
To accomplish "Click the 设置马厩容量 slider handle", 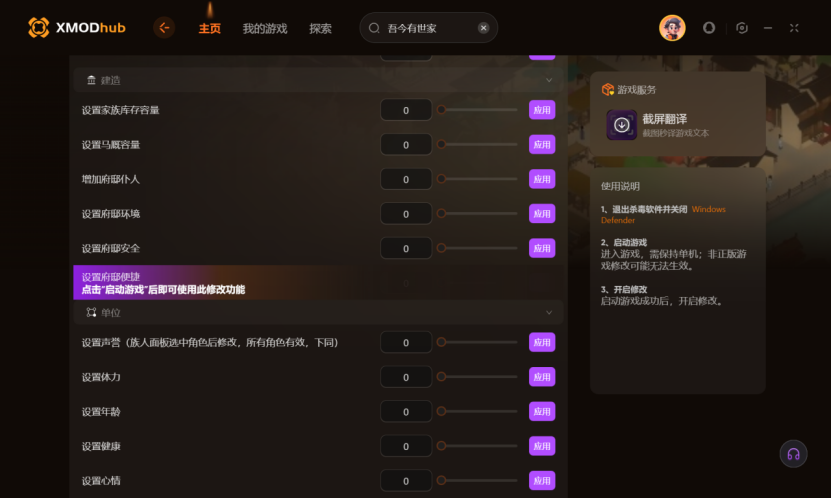I will point(441,144).
